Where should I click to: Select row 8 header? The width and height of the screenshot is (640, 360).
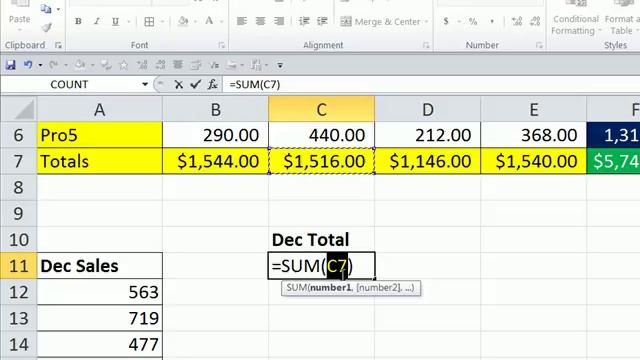pos(18,187)
